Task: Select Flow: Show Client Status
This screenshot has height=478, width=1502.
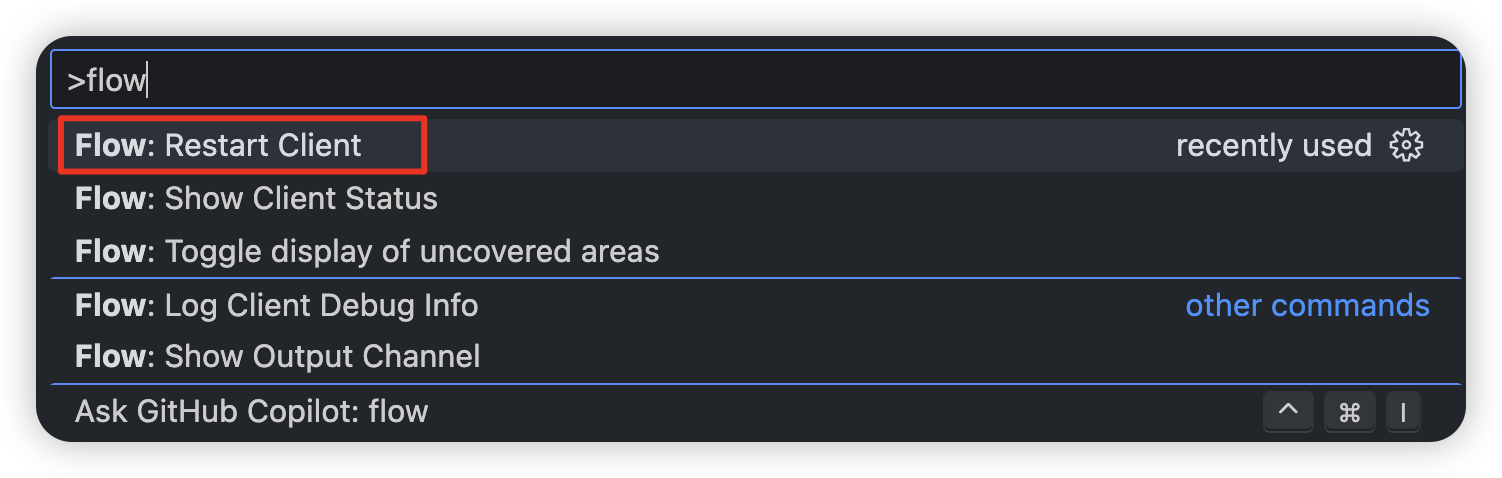Action: 300,198
